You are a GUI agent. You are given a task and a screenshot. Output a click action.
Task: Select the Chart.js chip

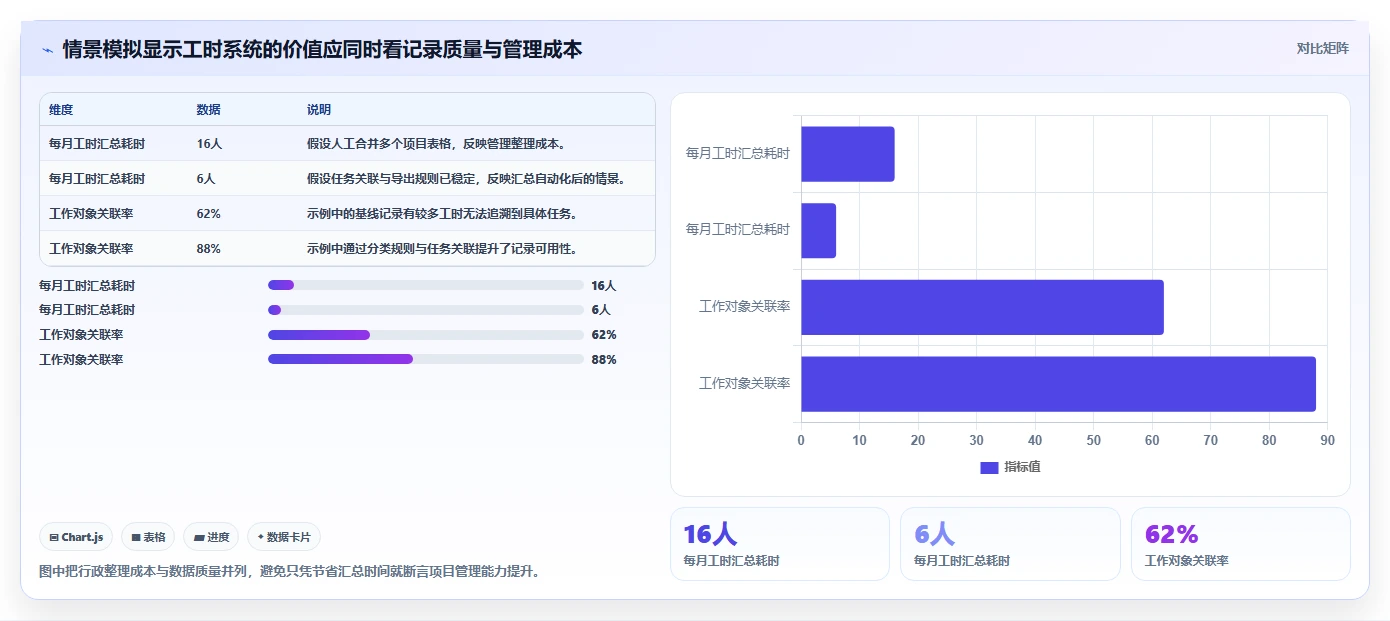click(x=76, y=537)
